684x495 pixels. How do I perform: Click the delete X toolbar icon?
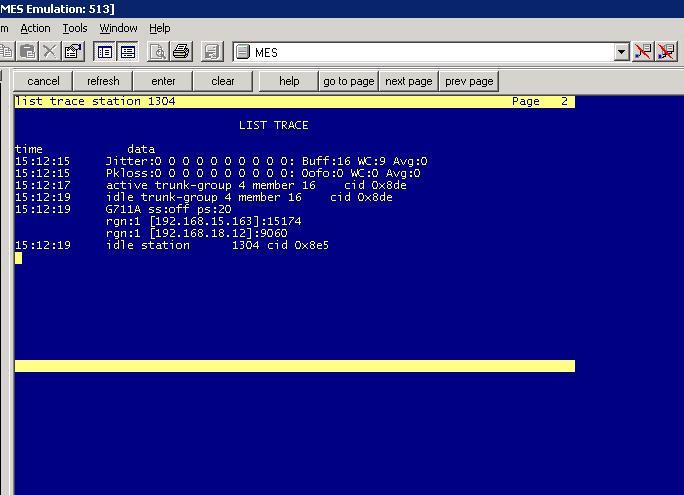[50, 52]
